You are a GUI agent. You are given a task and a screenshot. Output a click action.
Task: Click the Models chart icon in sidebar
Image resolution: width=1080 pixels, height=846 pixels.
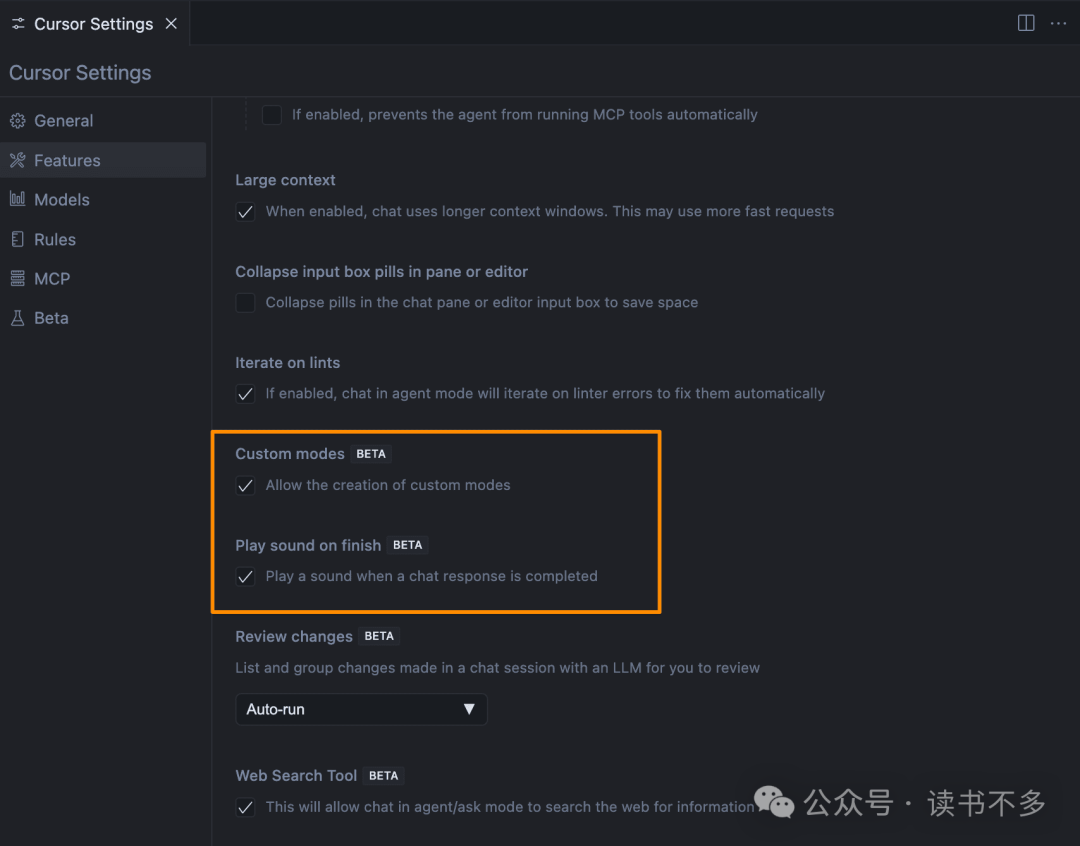pyautogui.click(x=17, y=199)
